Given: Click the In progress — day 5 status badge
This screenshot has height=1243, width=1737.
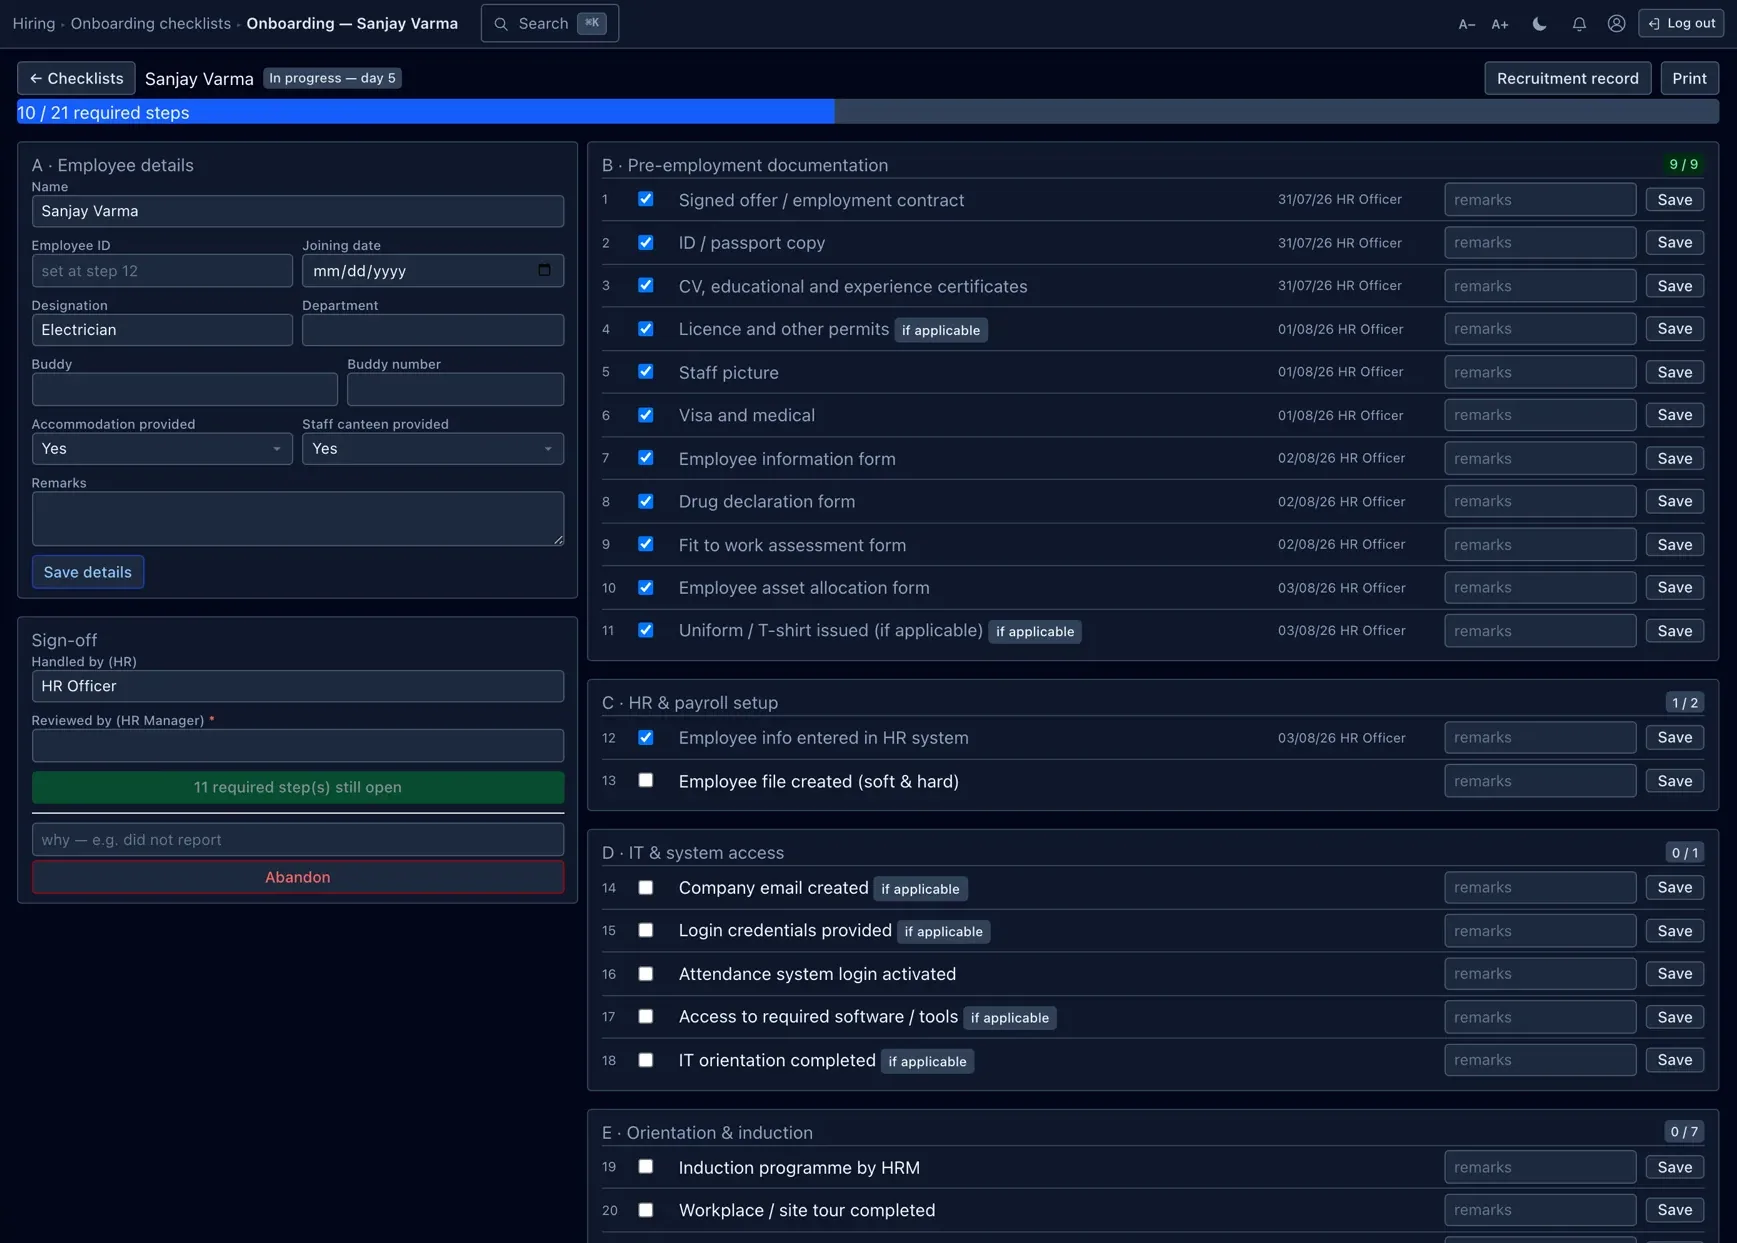Looking at the screenshot, I should tap(332, 78).
